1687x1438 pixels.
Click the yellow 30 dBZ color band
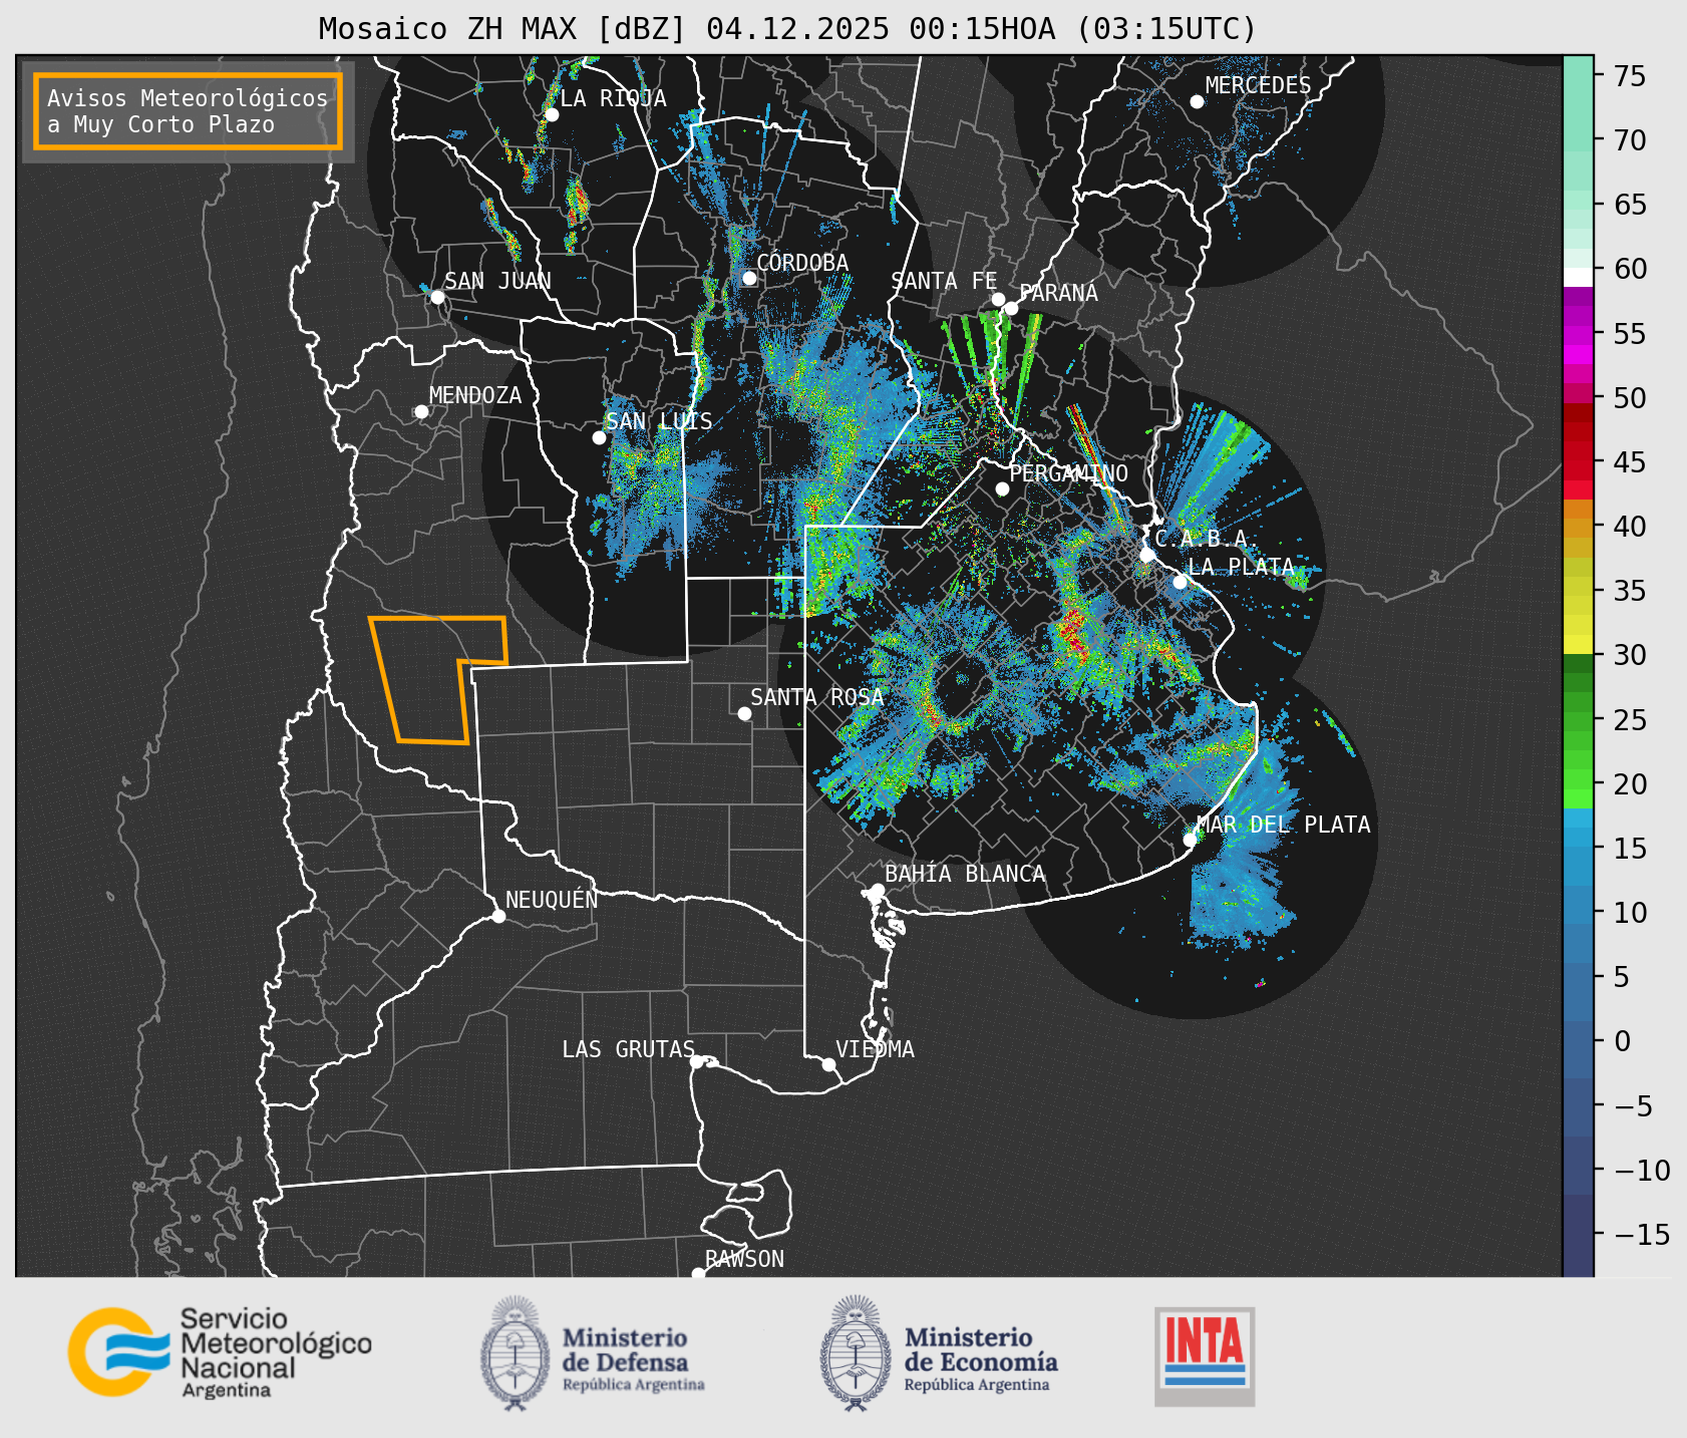coord(1578,645)
